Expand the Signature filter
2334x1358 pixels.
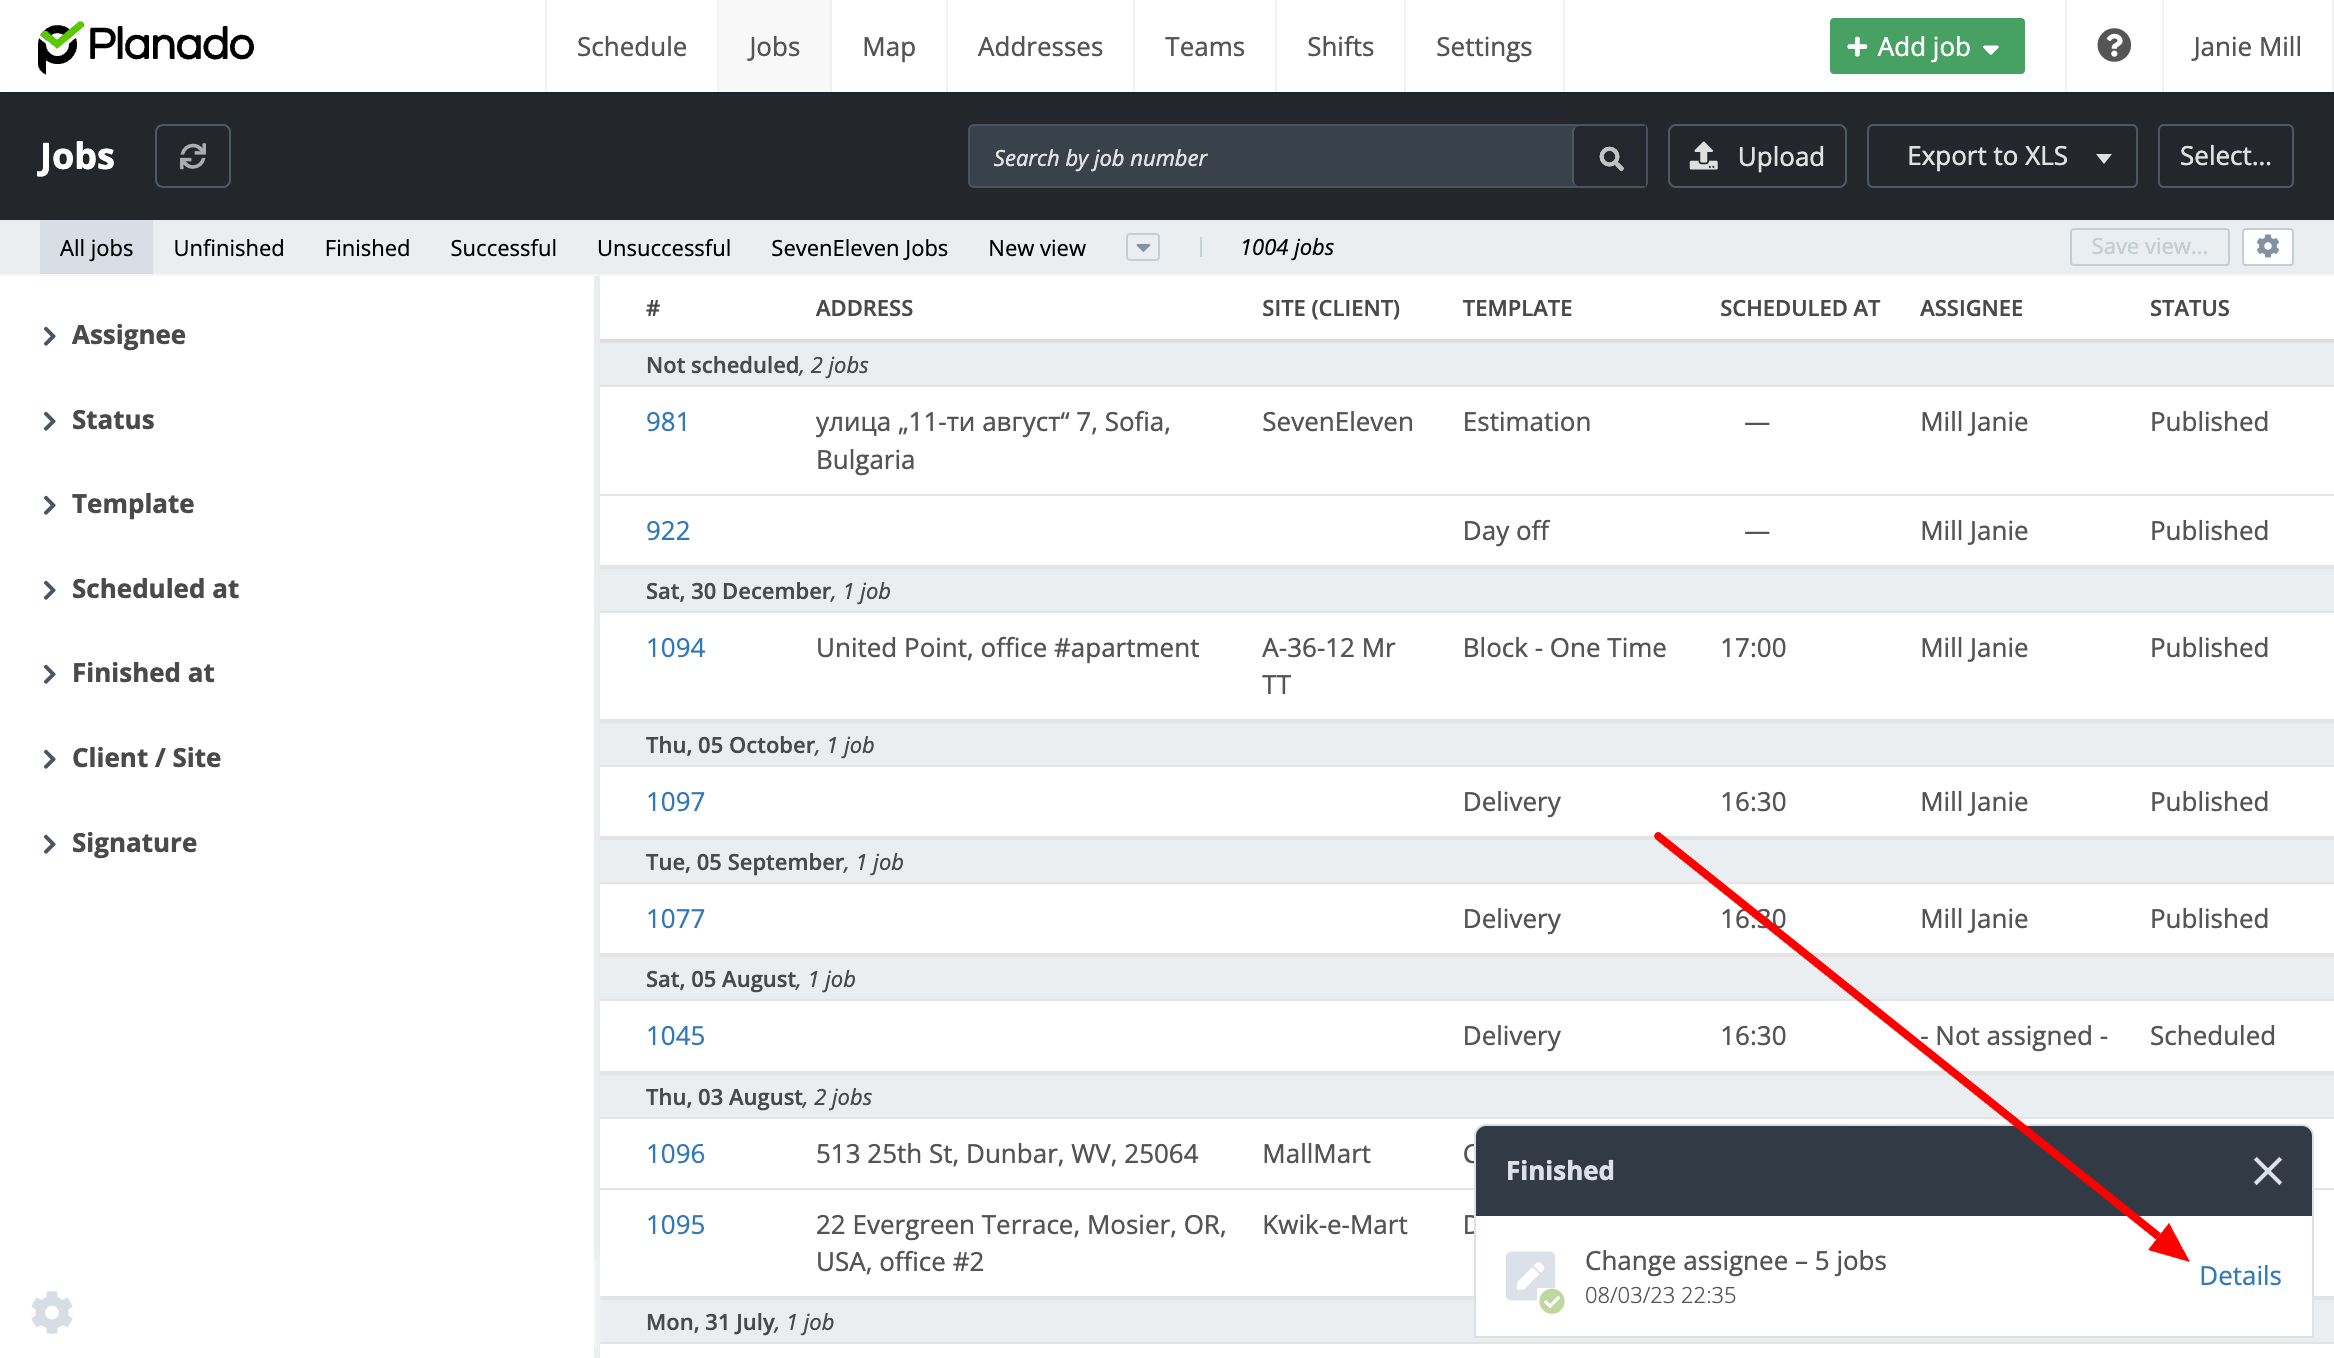coord(133,843)
